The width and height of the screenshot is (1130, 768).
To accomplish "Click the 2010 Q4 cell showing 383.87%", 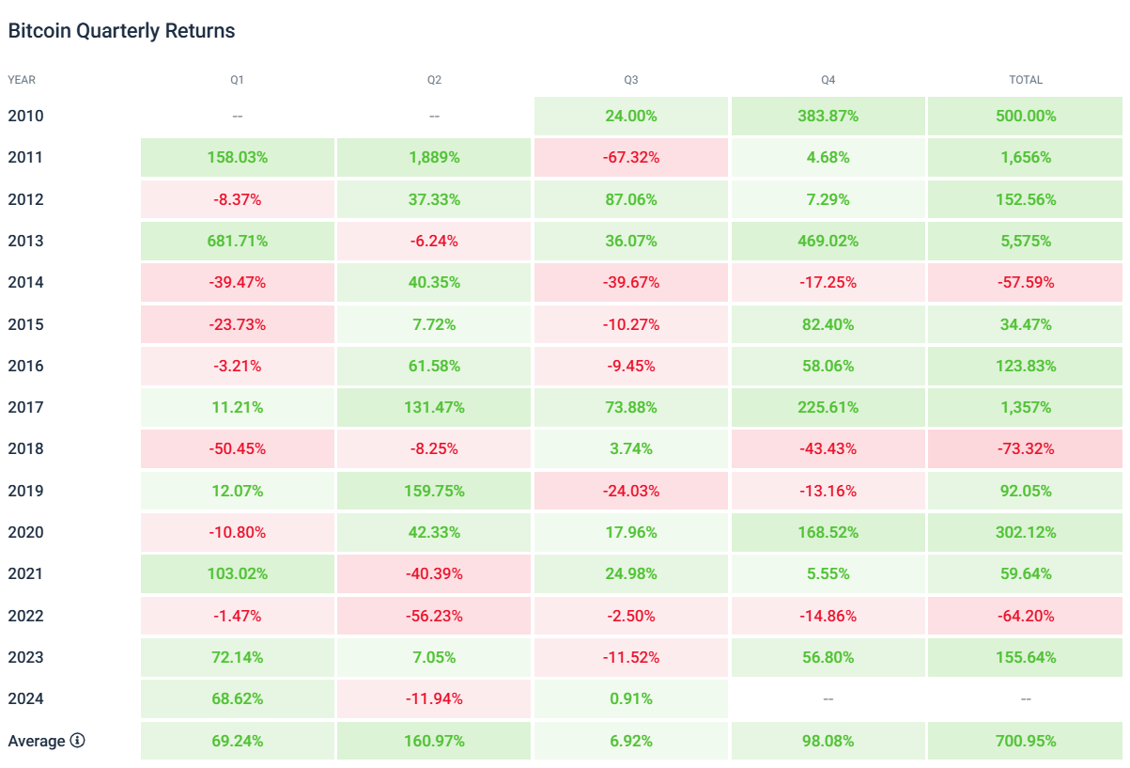I will point(828,116).
